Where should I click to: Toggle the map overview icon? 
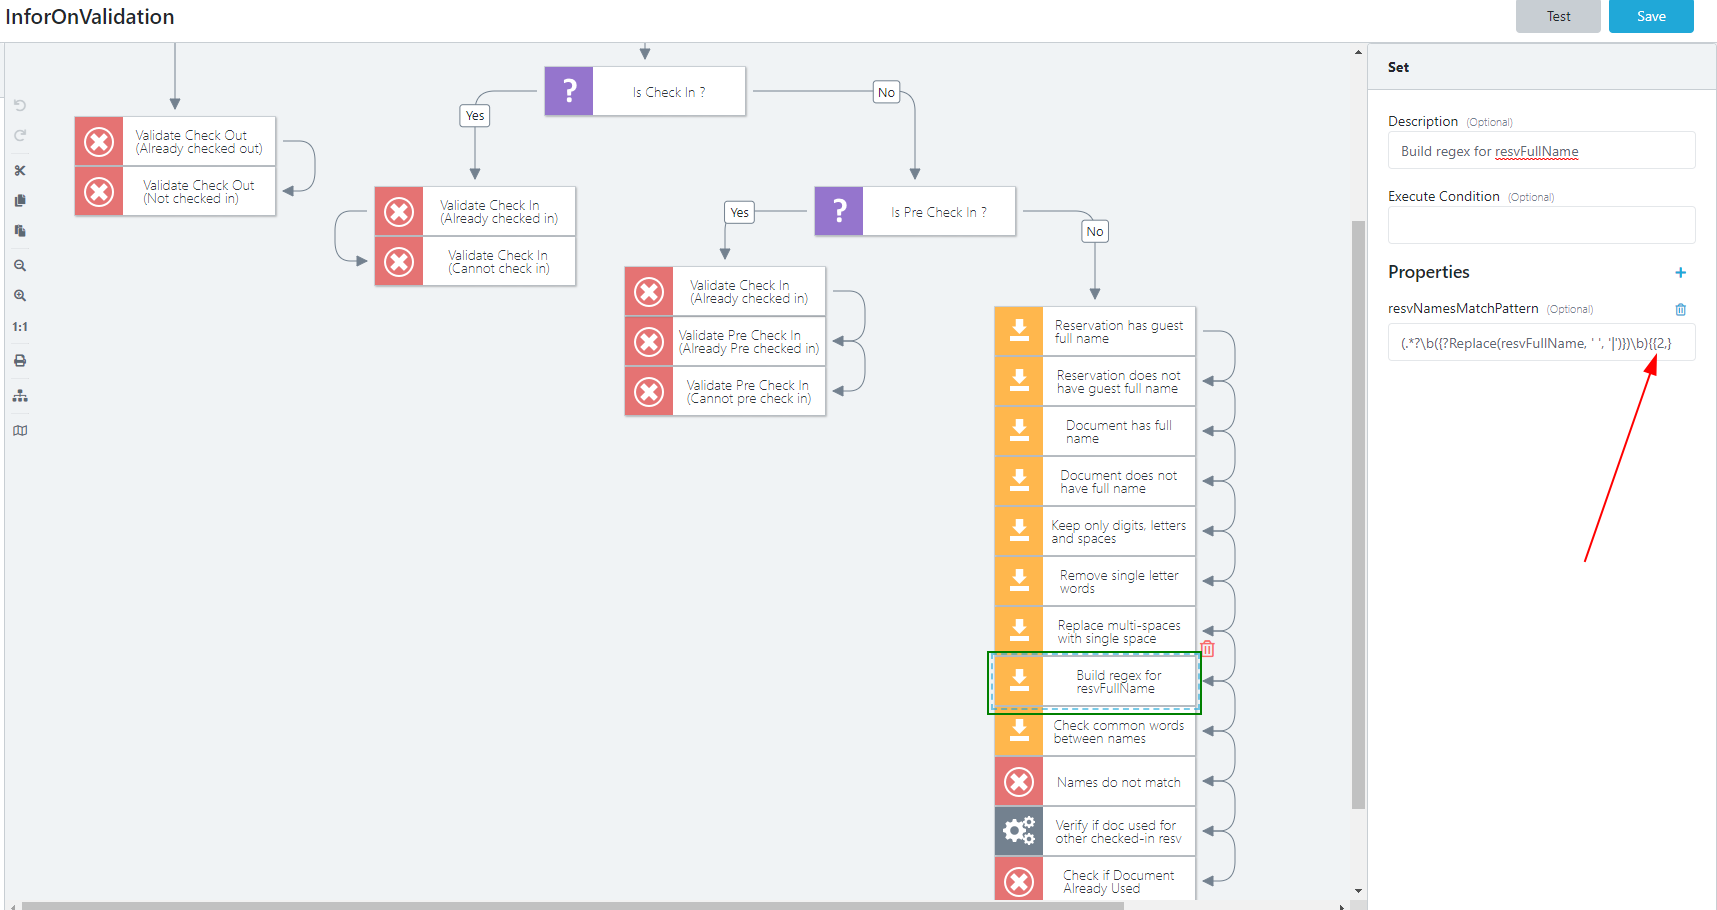tap(20, 431)
